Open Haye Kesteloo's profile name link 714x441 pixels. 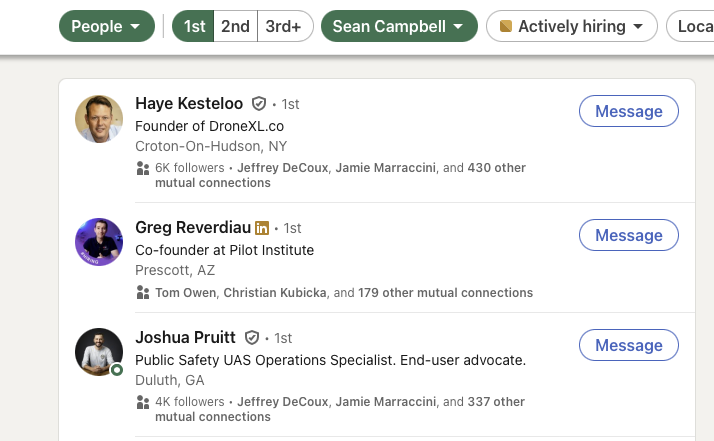(x=189, y=103)
